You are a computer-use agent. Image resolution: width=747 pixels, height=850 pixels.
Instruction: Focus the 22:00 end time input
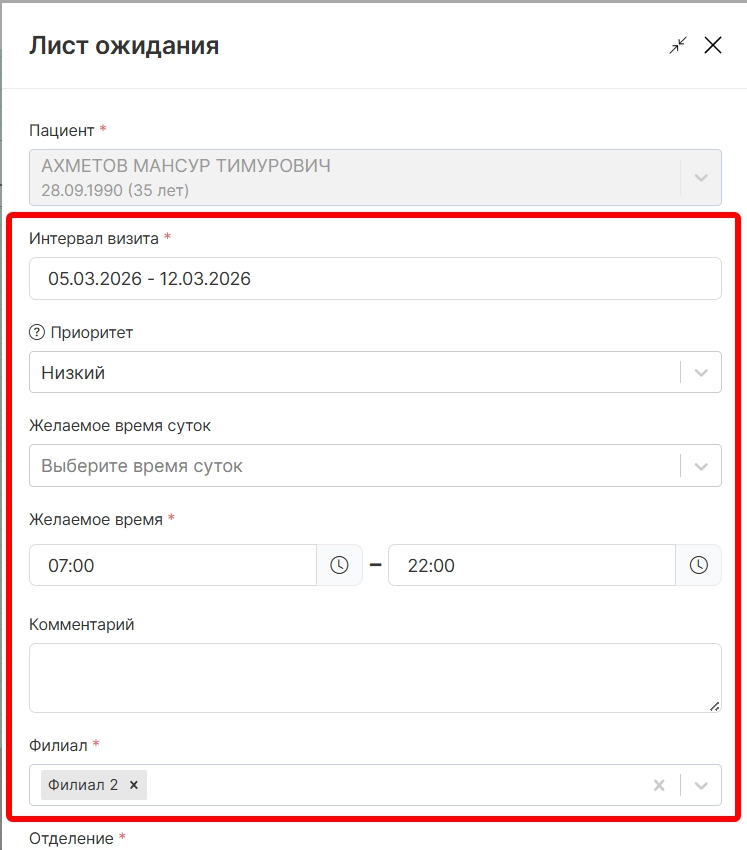click(x=530, y=565)
